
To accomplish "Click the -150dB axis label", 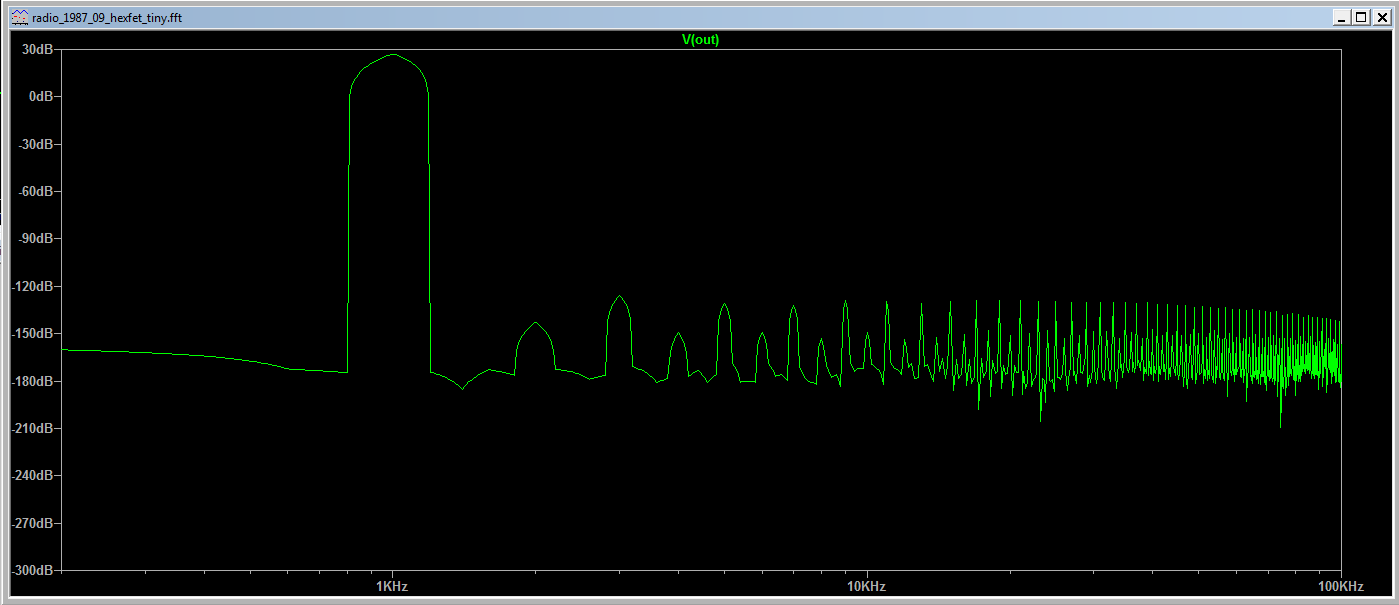I will point(32,334).
